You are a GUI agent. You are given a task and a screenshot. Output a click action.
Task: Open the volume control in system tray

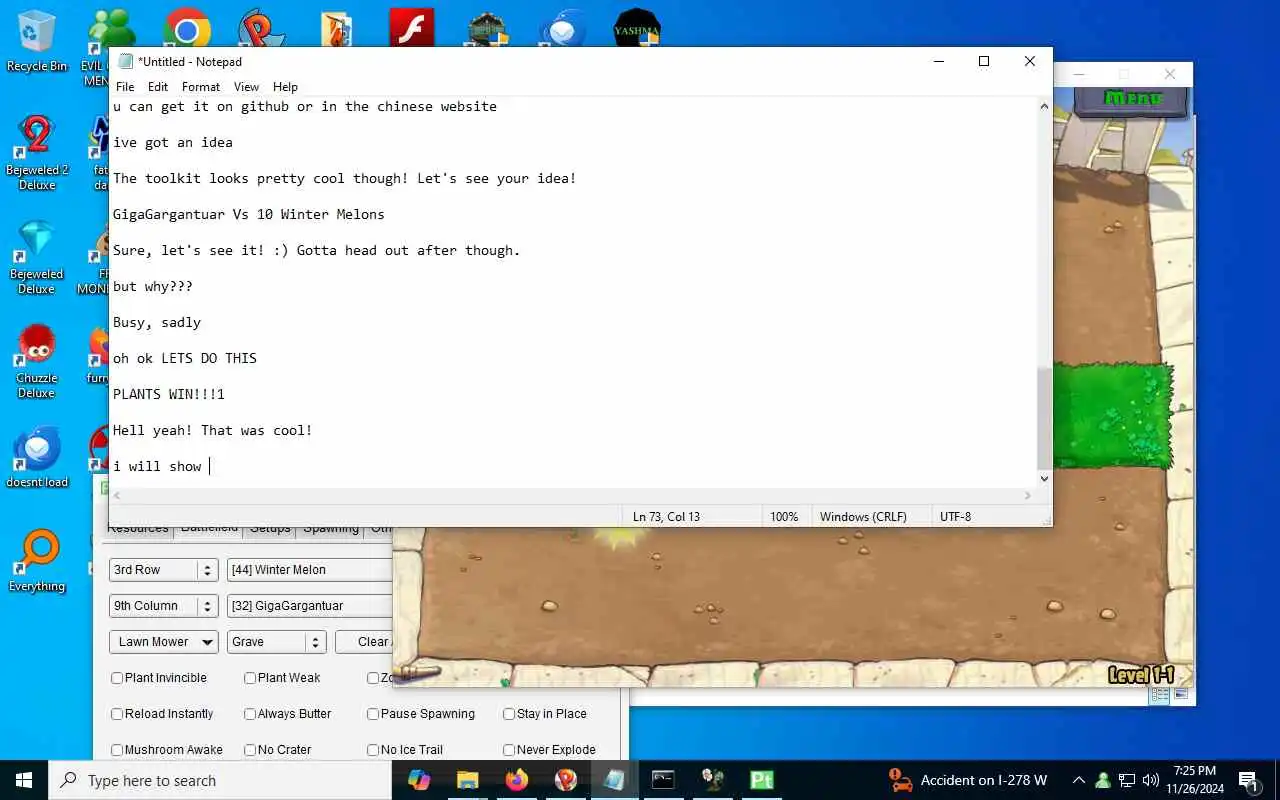1151,780
